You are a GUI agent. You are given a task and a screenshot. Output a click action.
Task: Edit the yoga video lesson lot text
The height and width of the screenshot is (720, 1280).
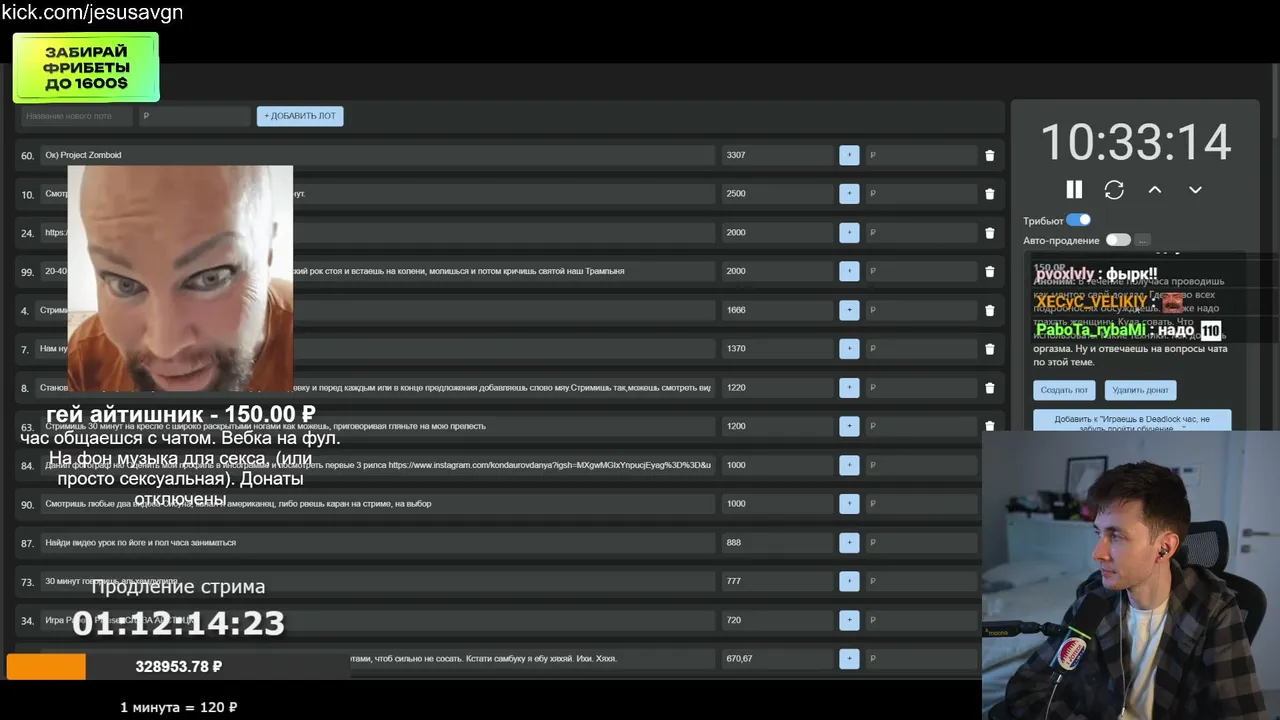pos(378,543)
